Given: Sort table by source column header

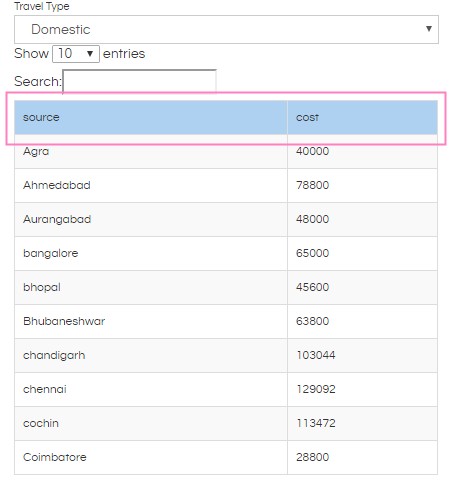Looking at the screenshot, I should [151, 118].
